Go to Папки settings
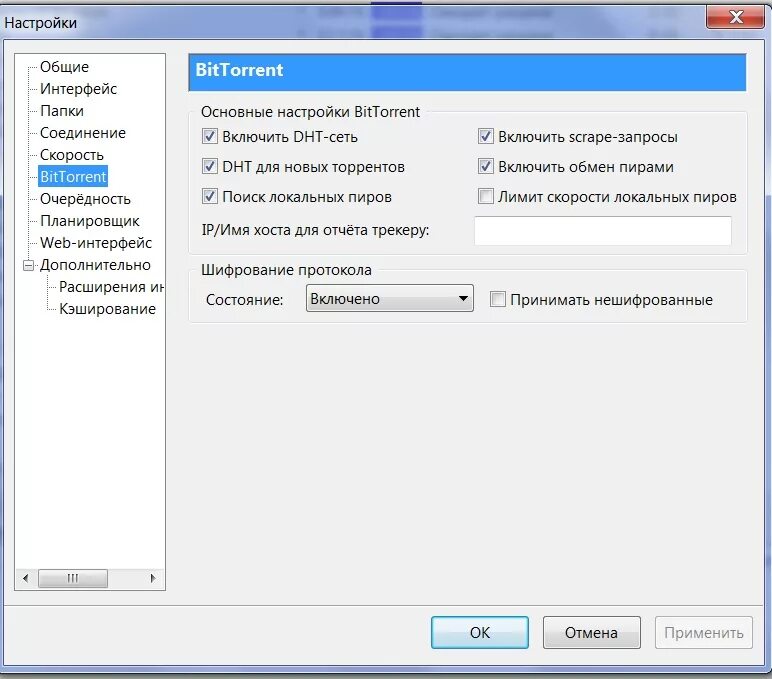The image size is (772, 679). tap(62, 111)
